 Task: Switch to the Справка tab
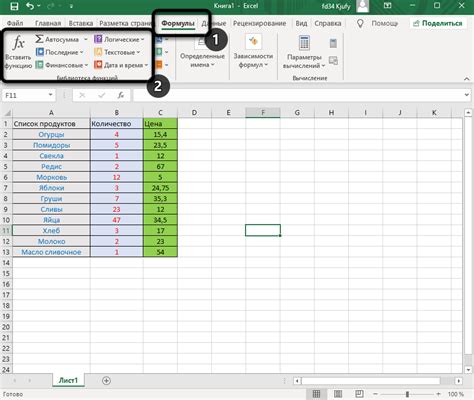[x=328, y=23]
